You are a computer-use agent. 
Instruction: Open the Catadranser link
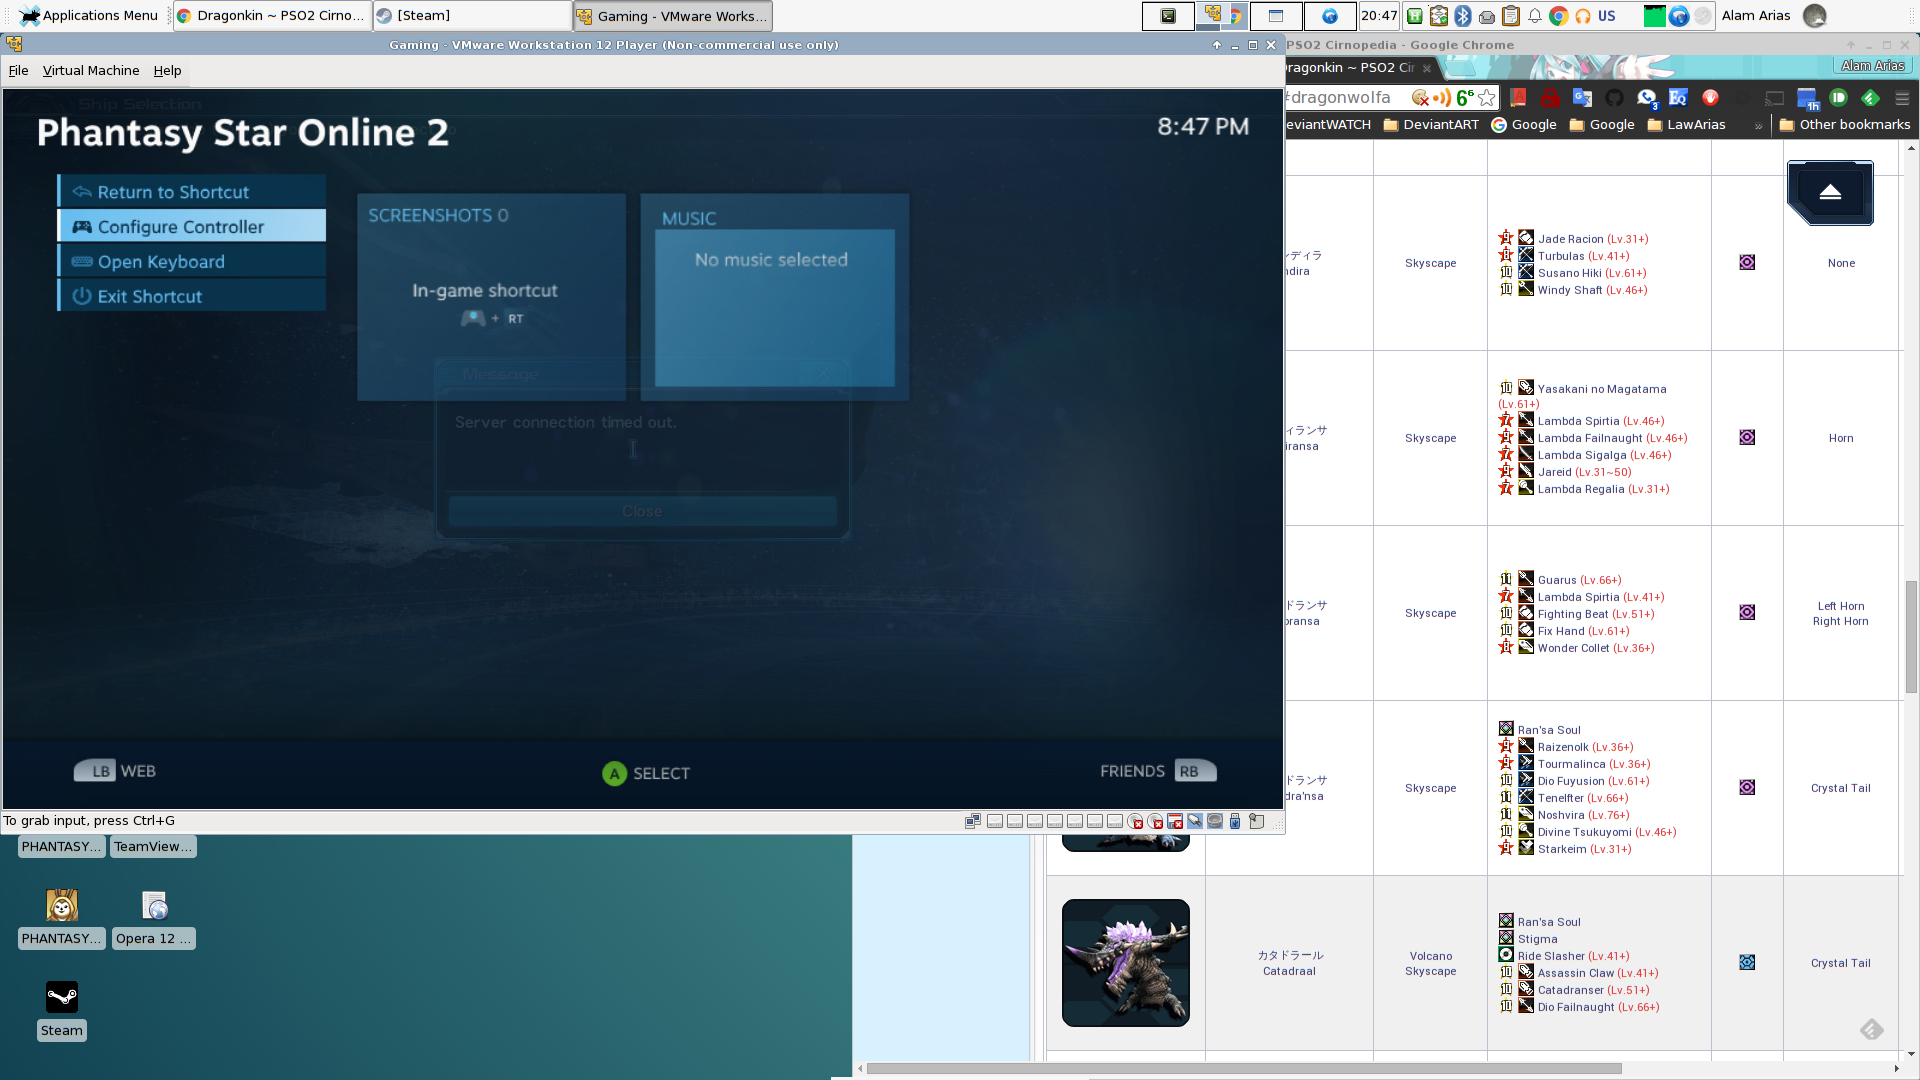click(x=1570, y=990)
